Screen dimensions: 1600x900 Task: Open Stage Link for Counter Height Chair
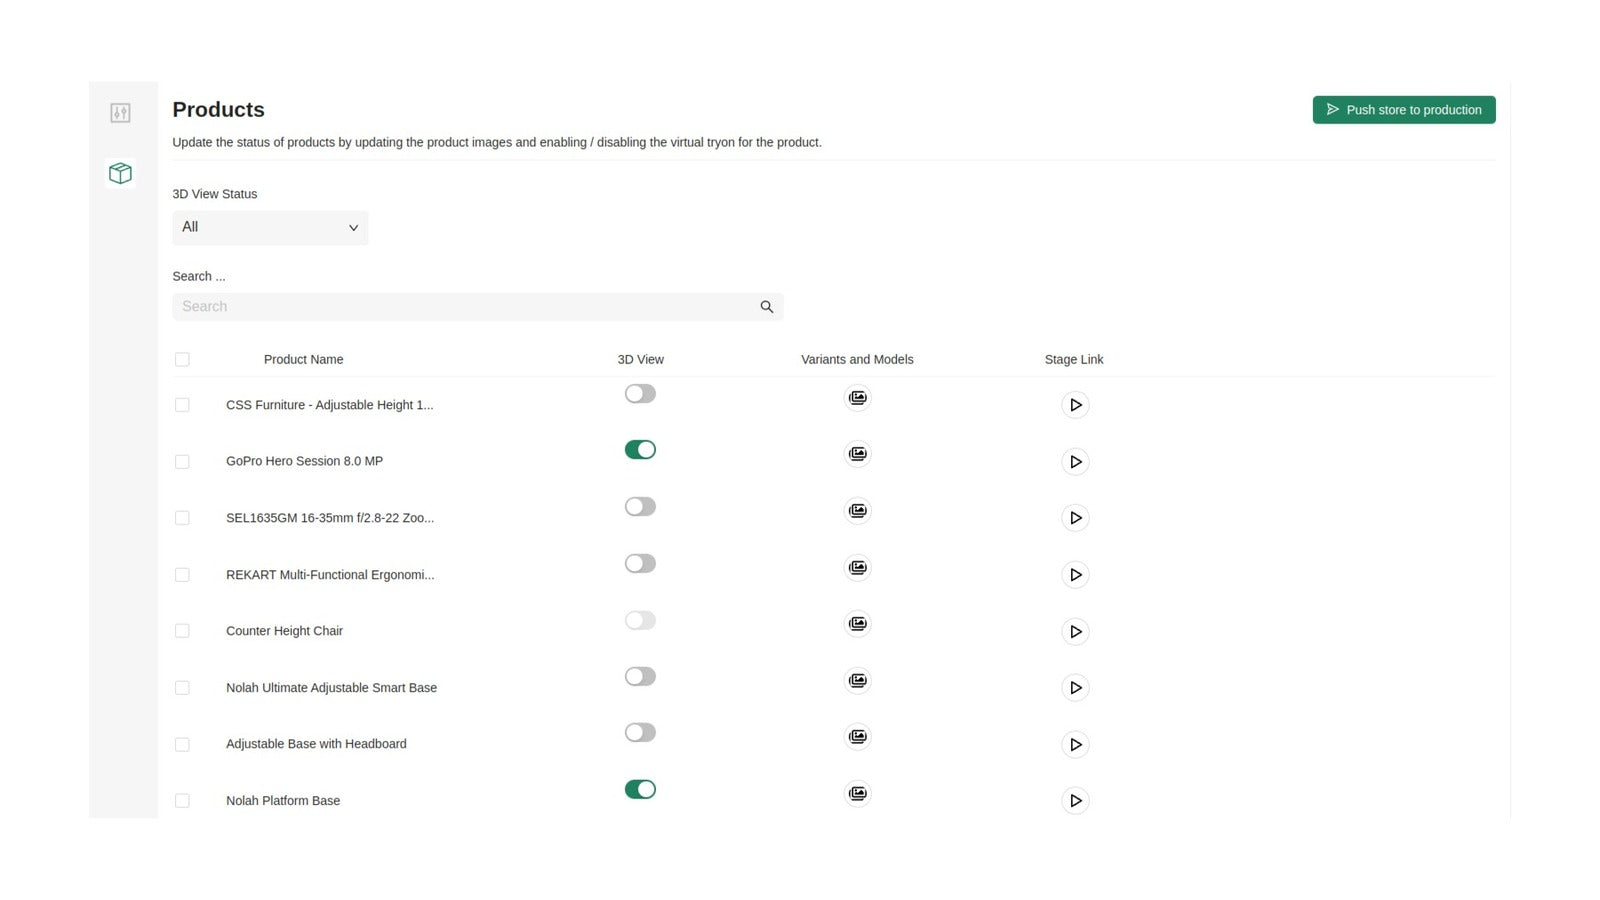tap(1075, 631)
